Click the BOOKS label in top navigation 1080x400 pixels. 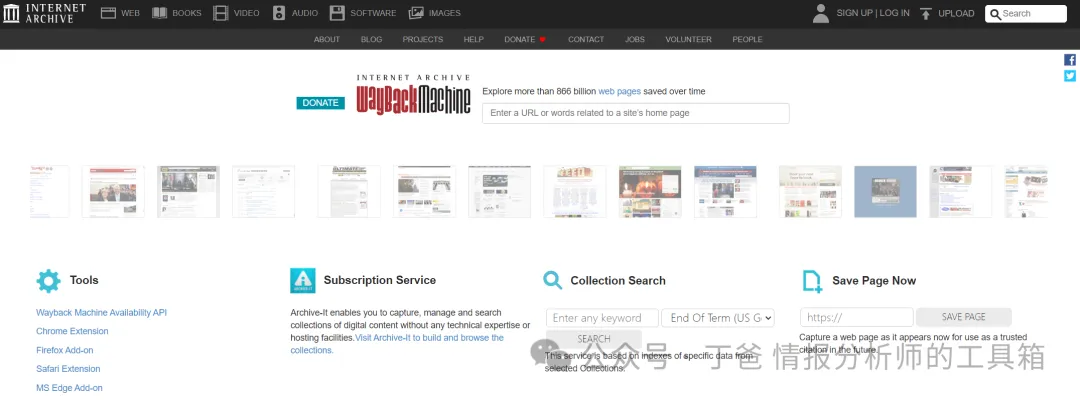(x=187, y=13)
